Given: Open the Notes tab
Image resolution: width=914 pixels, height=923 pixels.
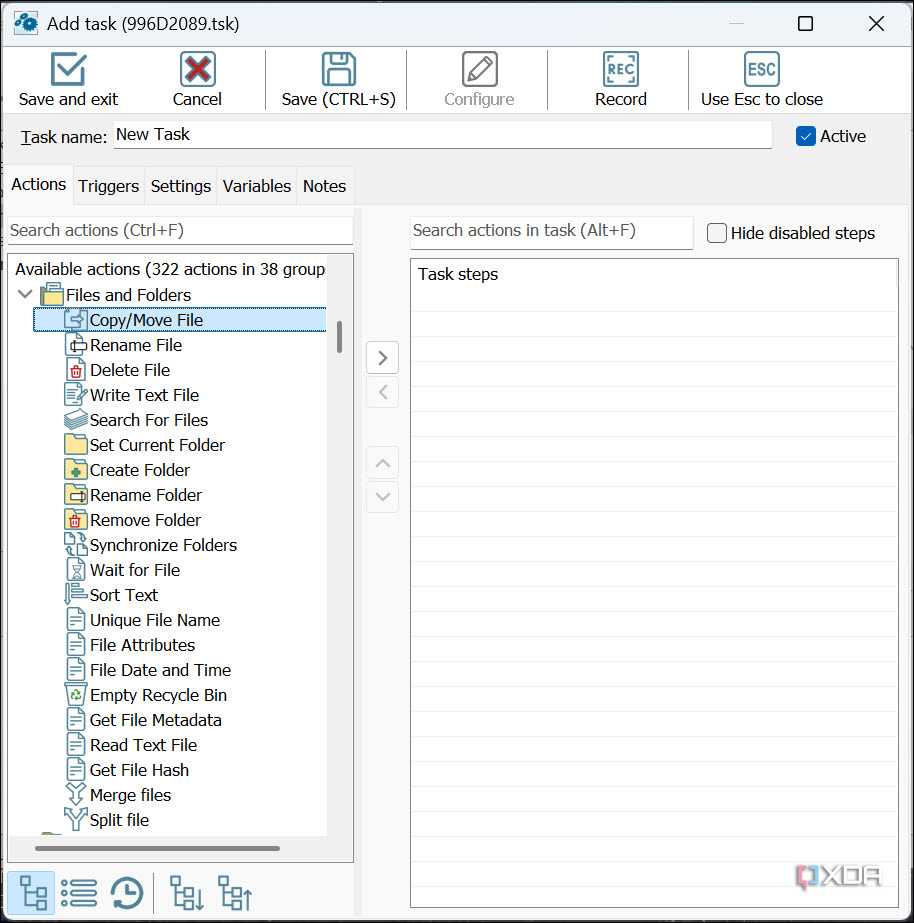Looking at the screenshot, I should tap(324, 186).
